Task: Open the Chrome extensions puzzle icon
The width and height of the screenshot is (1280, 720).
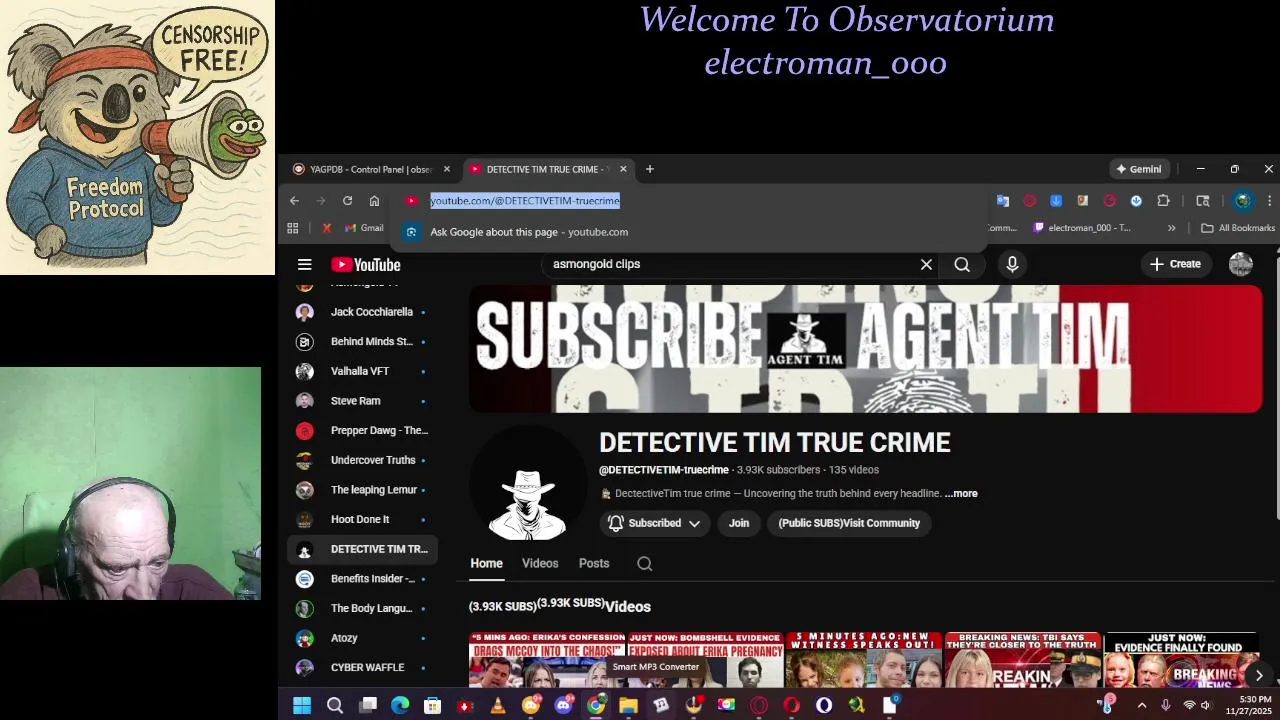Action: (1163, 201)
